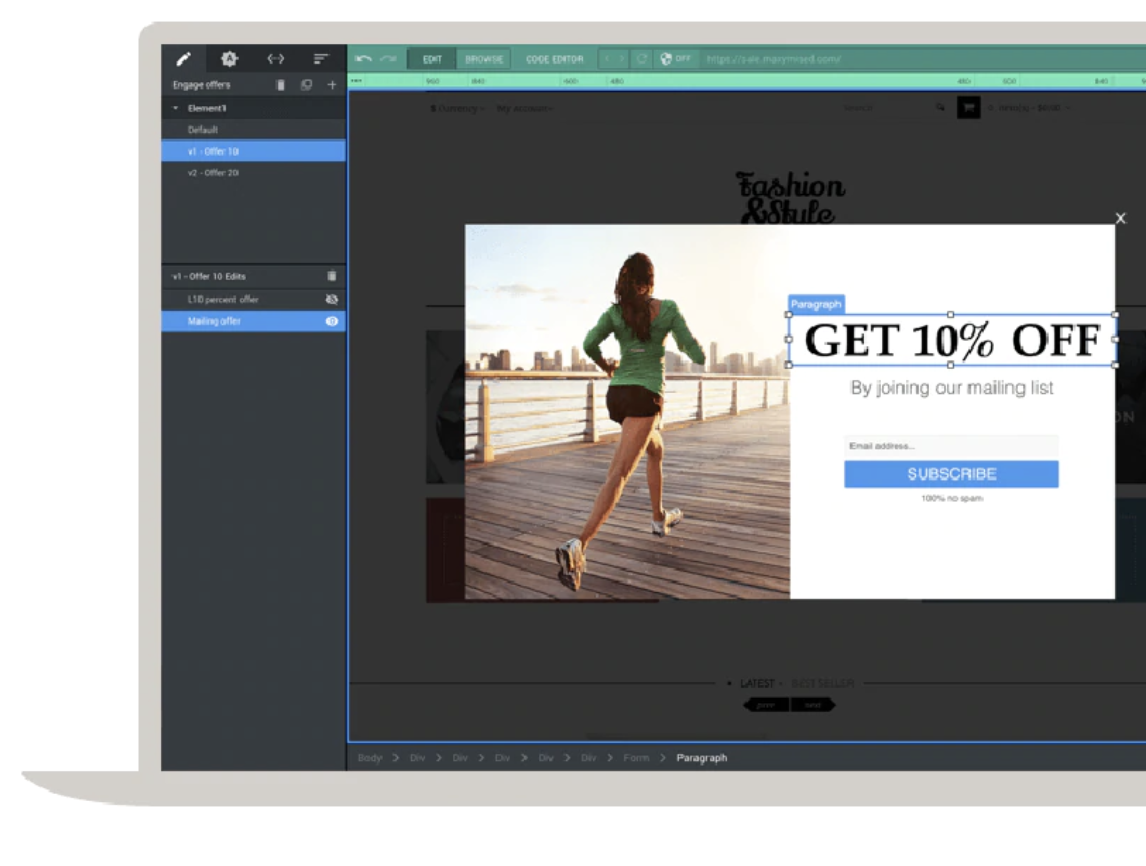
Task: Toggle visibility of the L10 percent offer edit
Action: [332, 299]
